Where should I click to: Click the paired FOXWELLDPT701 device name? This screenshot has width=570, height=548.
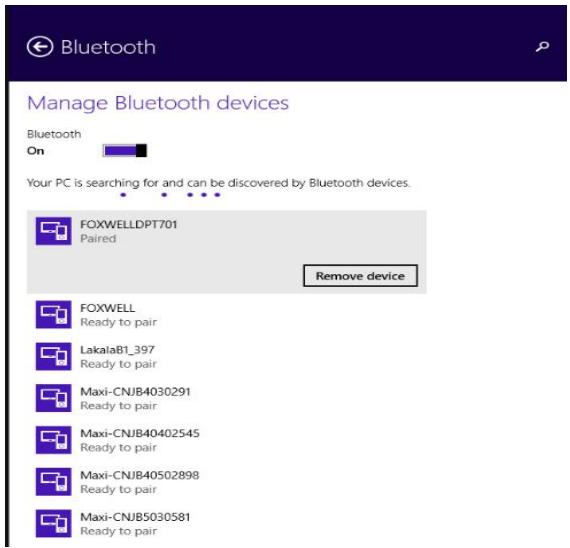tap(129, 224)
